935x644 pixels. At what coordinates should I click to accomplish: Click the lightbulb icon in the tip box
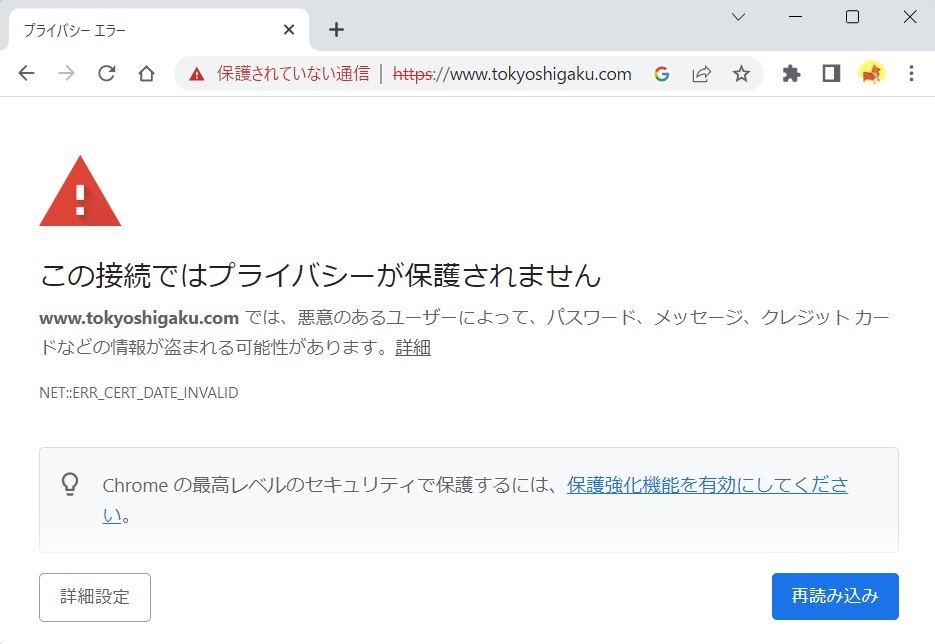70,484
